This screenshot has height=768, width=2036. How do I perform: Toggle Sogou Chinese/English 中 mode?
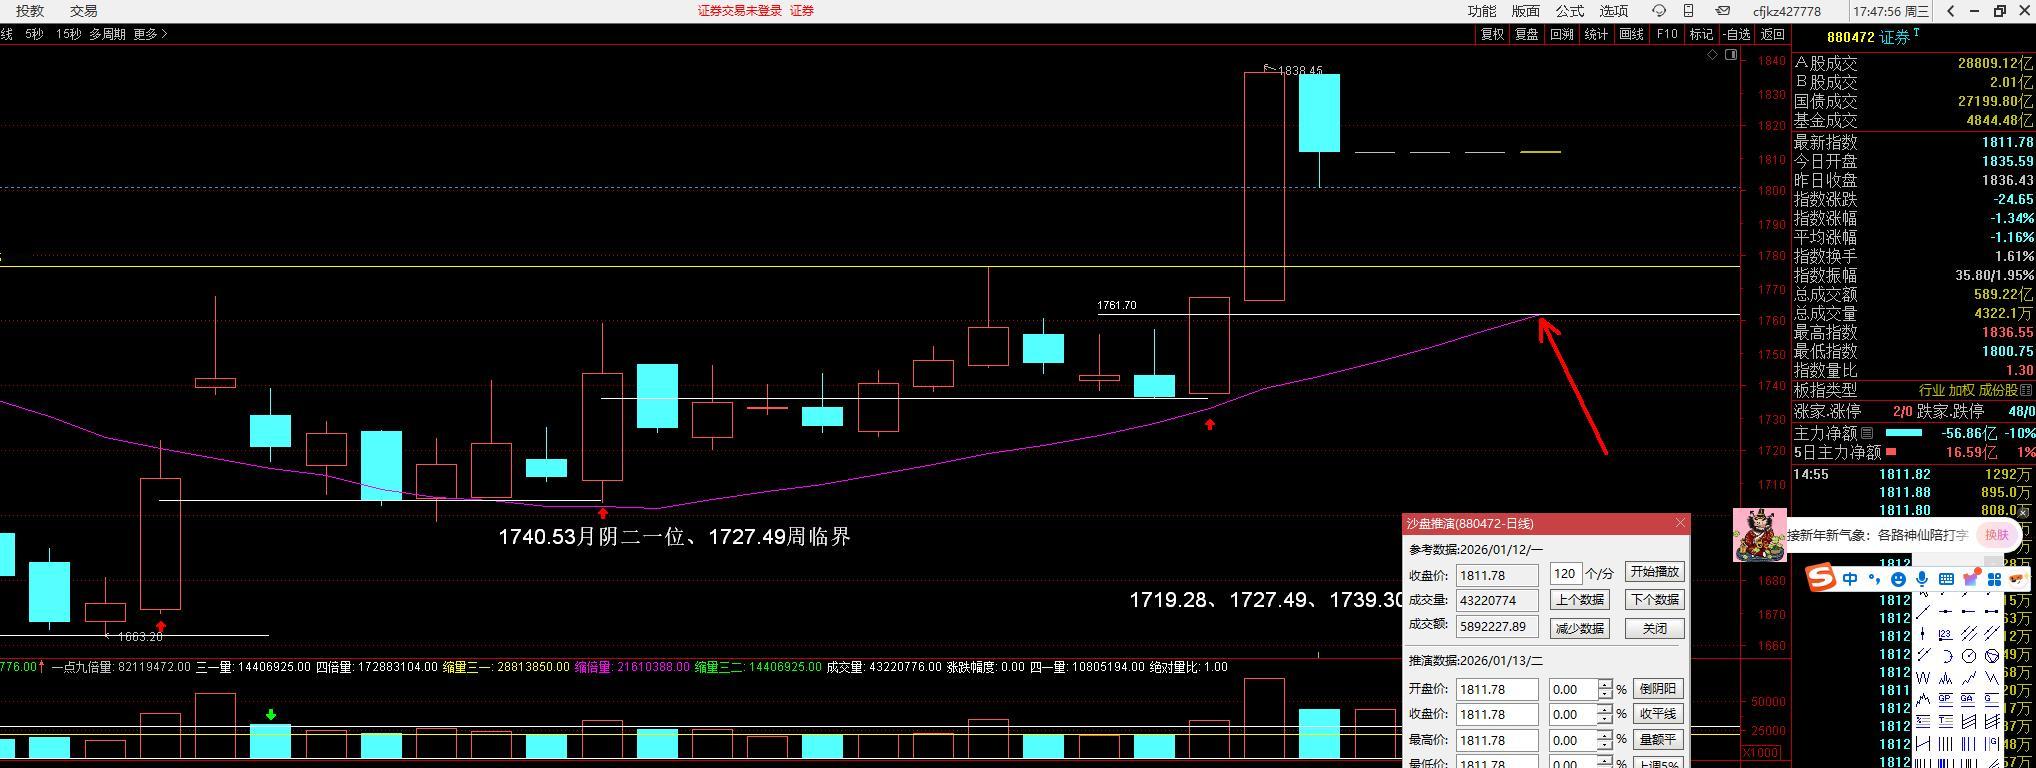pos(1850,579)
